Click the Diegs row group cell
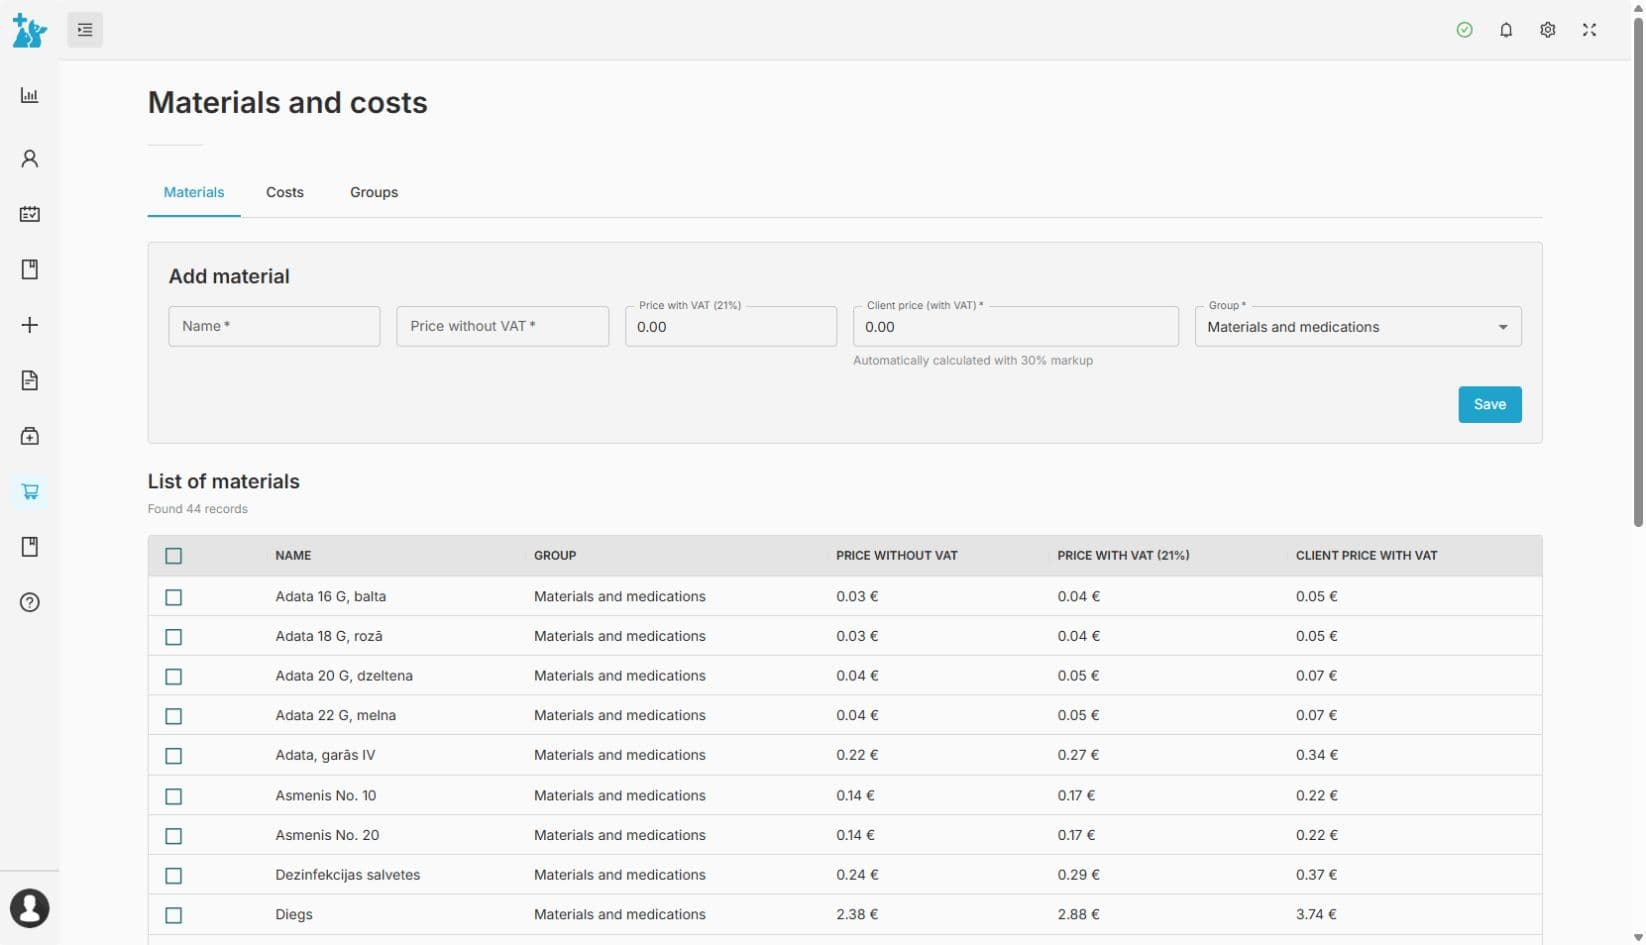Screen dimensions: 1646x945 (620, 914)
